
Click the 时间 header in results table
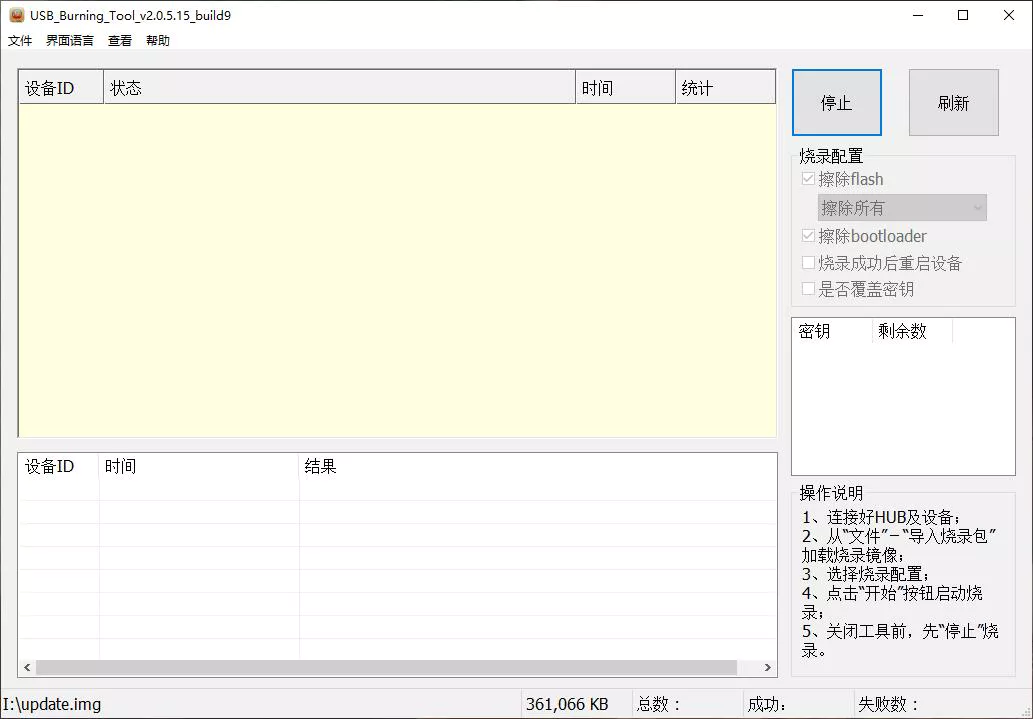199,467
